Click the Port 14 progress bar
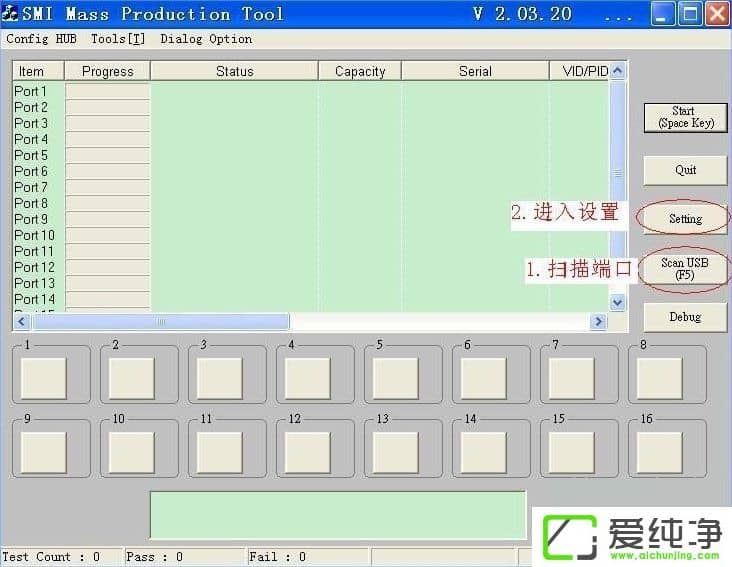This screenshot has height=567, width=732. coord(108,299)
